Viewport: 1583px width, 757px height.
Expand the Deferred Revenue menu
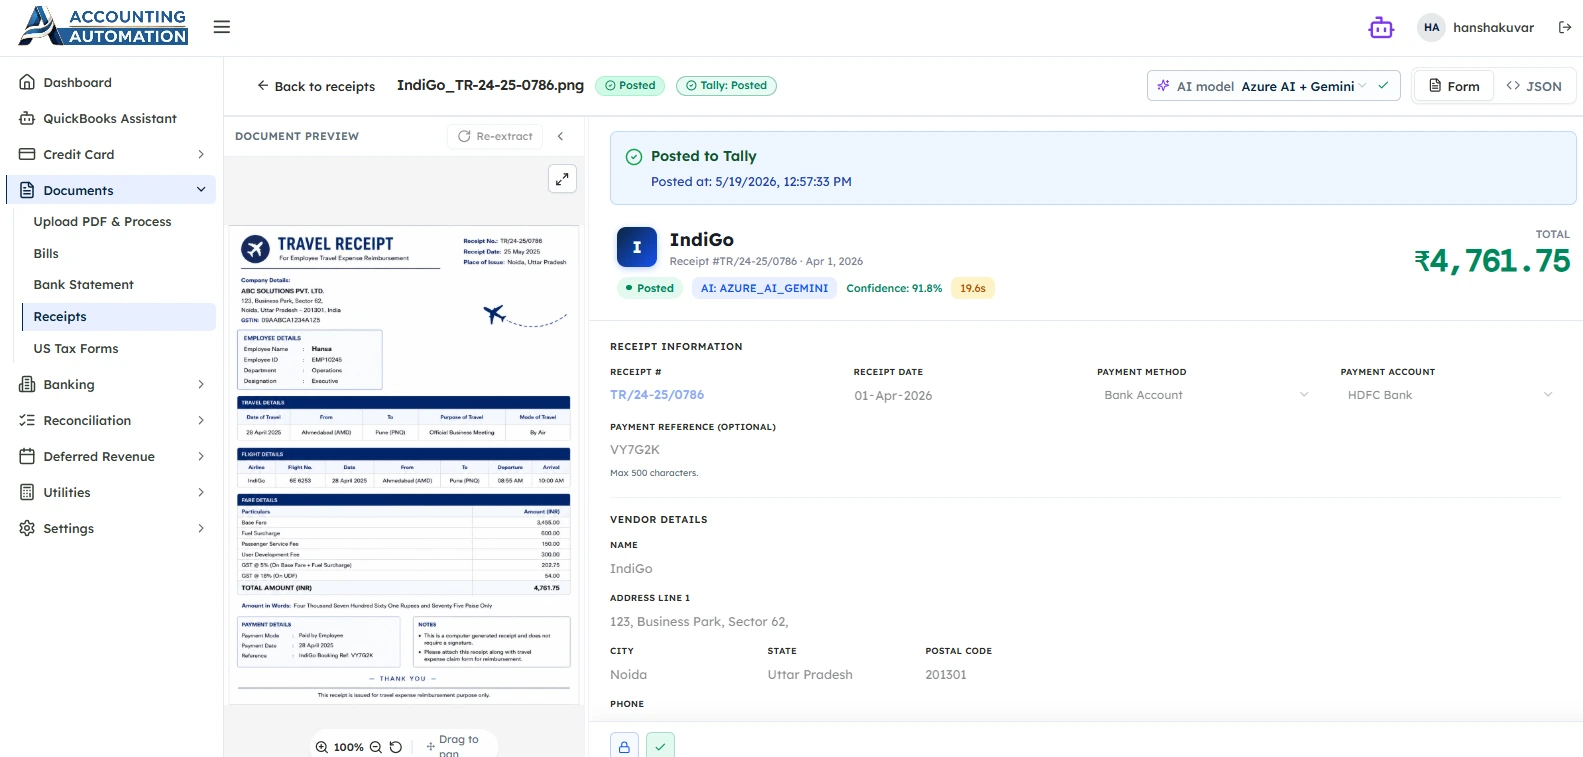(112, 457)
